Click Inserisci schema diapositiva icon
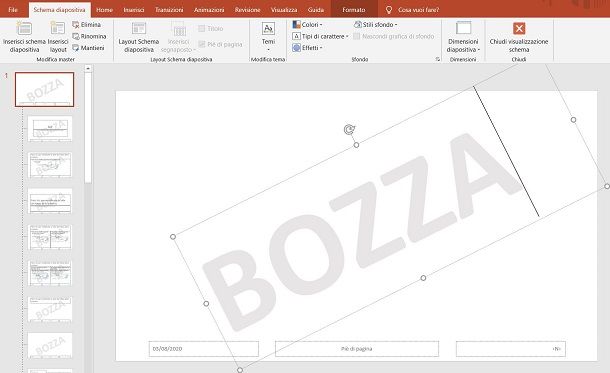Image resolution: width=610 pixels, height=373 pixels. 24,29
